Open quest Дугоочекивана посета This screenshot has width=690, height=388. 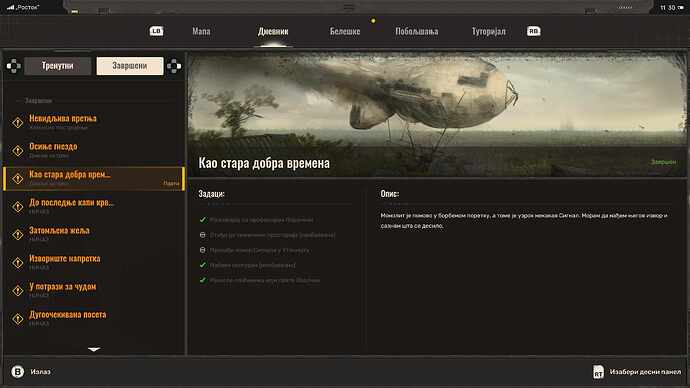click(x=94, y=318)
